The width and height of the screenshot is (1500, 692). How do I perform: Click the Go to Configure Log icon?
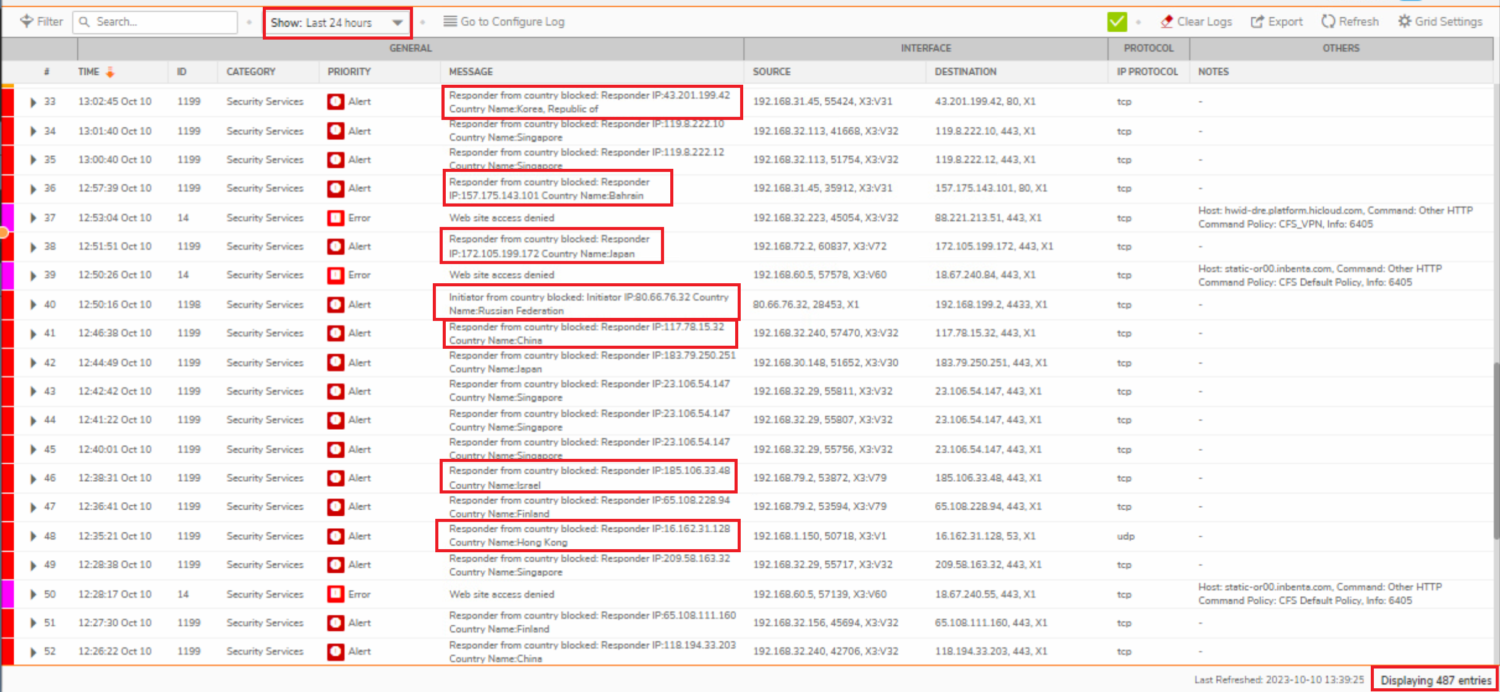click(x=450, y=21)
